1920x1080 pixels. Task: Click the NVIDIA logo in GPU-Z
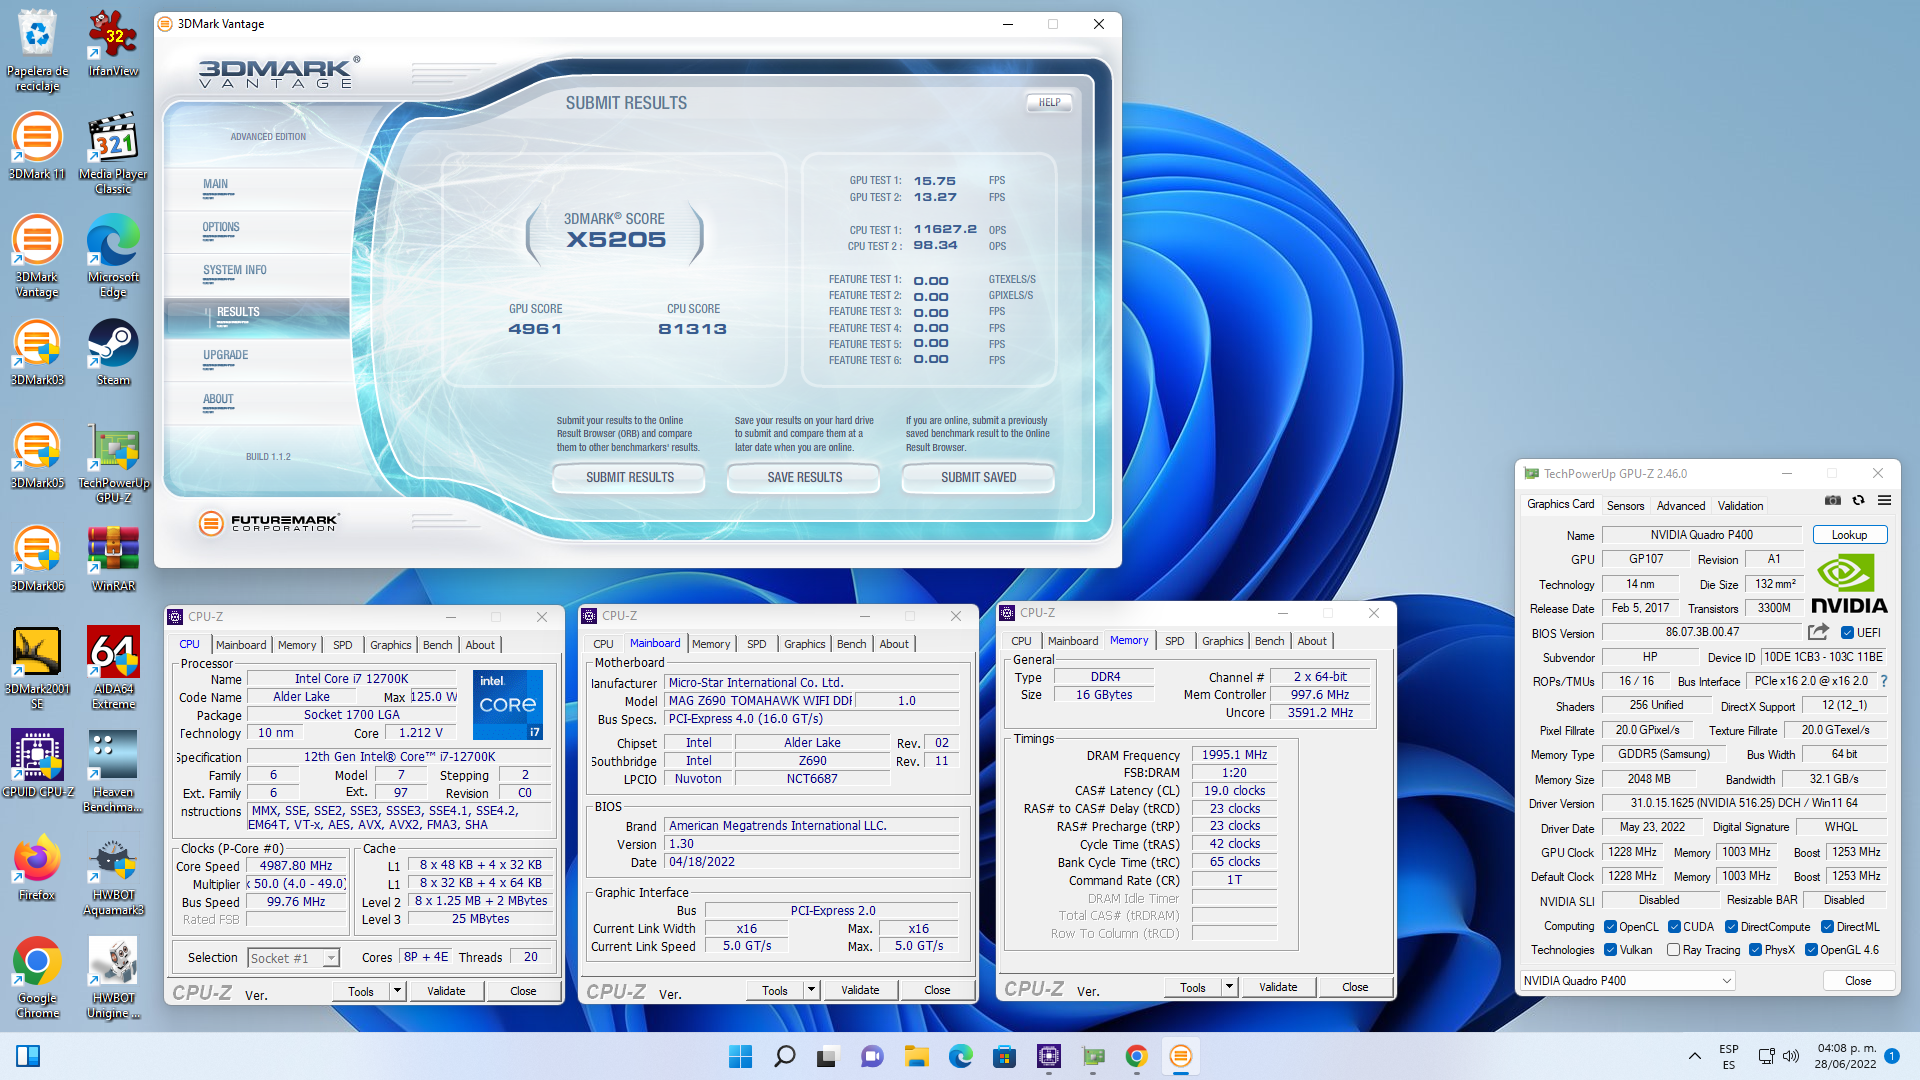click(1848, 585)
